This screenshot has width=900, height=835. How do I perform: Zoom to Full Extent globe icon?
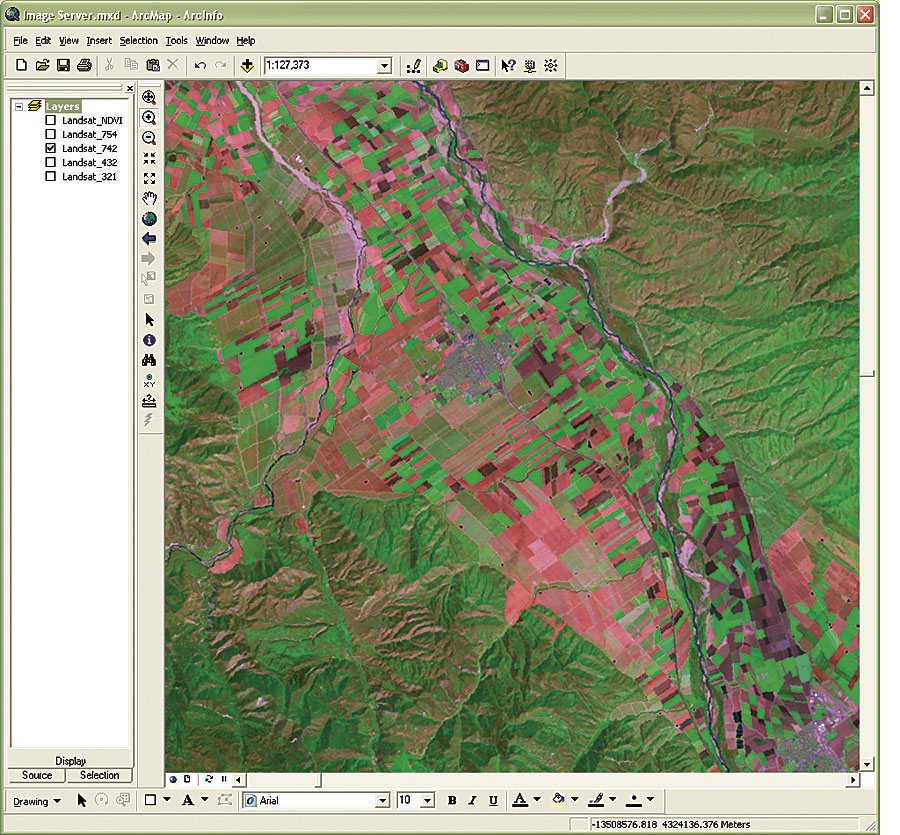(149, 219)
